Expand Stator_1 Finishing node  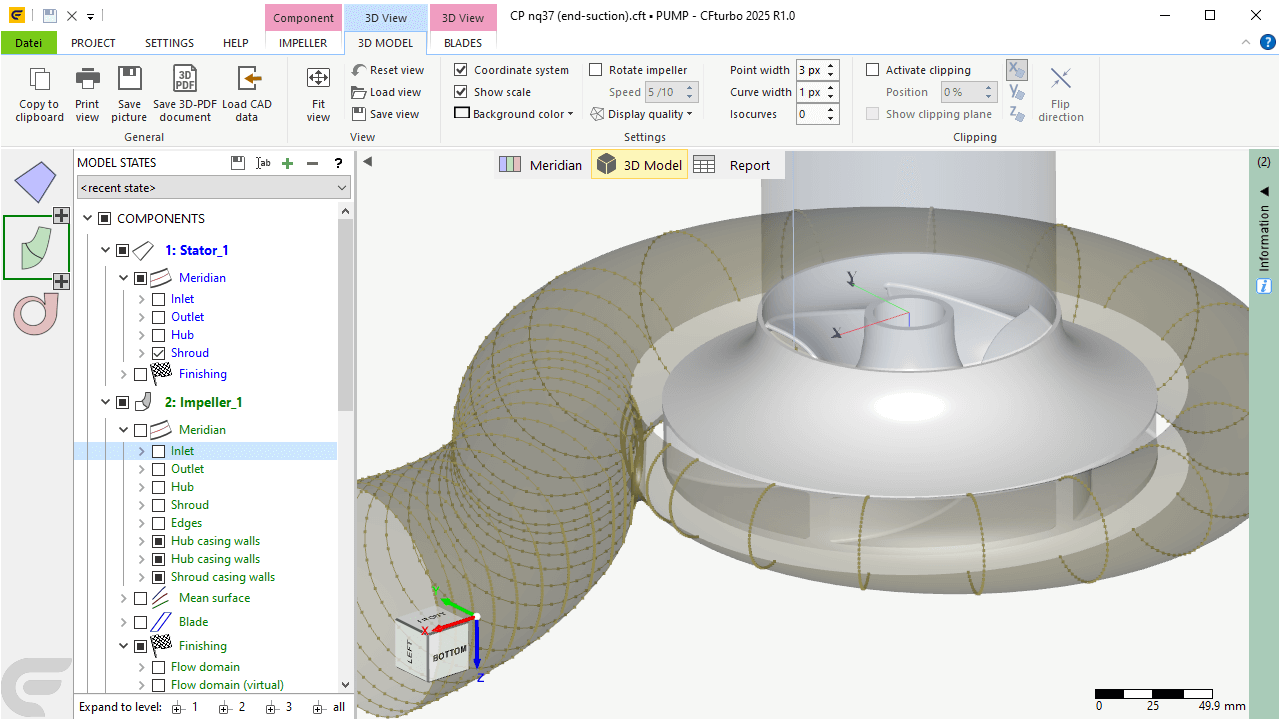click(123, 374)
